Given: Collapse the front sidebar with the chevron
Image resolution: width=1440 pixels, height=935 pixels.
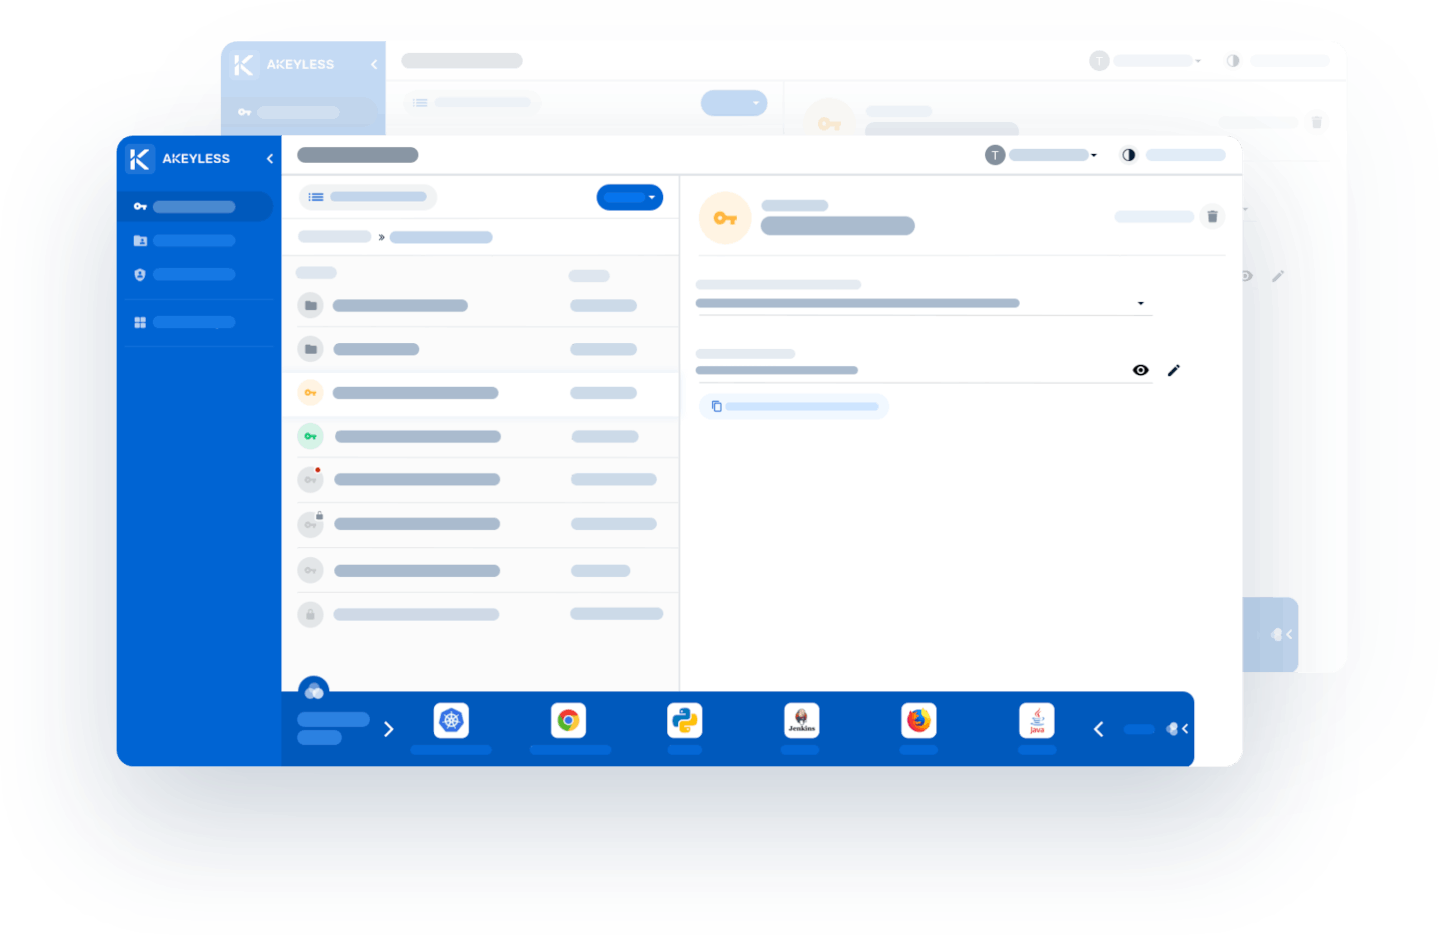Looking at the screenshot, I should 270,159.
